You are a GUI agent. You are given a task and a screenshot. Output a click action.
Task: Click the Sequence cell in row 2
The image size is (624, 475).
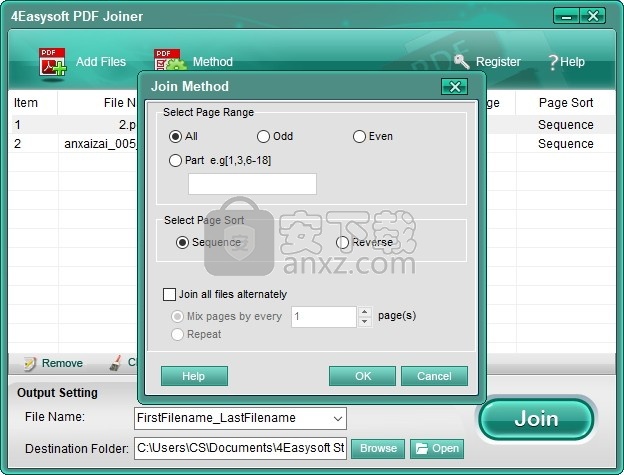pos(566,144)
